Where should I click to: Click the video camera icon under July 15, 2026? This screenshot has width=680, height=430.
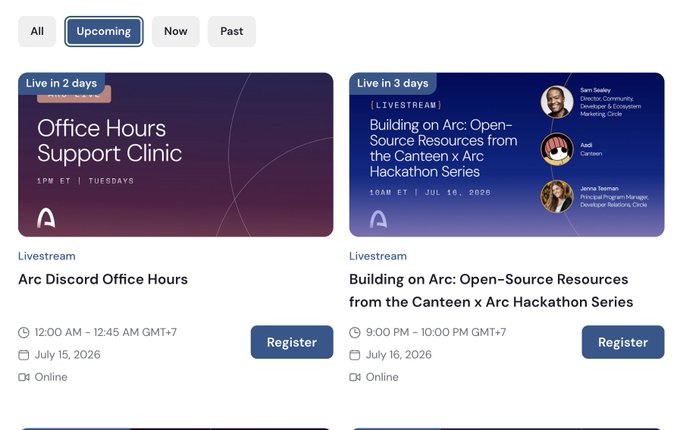[24, 377]
